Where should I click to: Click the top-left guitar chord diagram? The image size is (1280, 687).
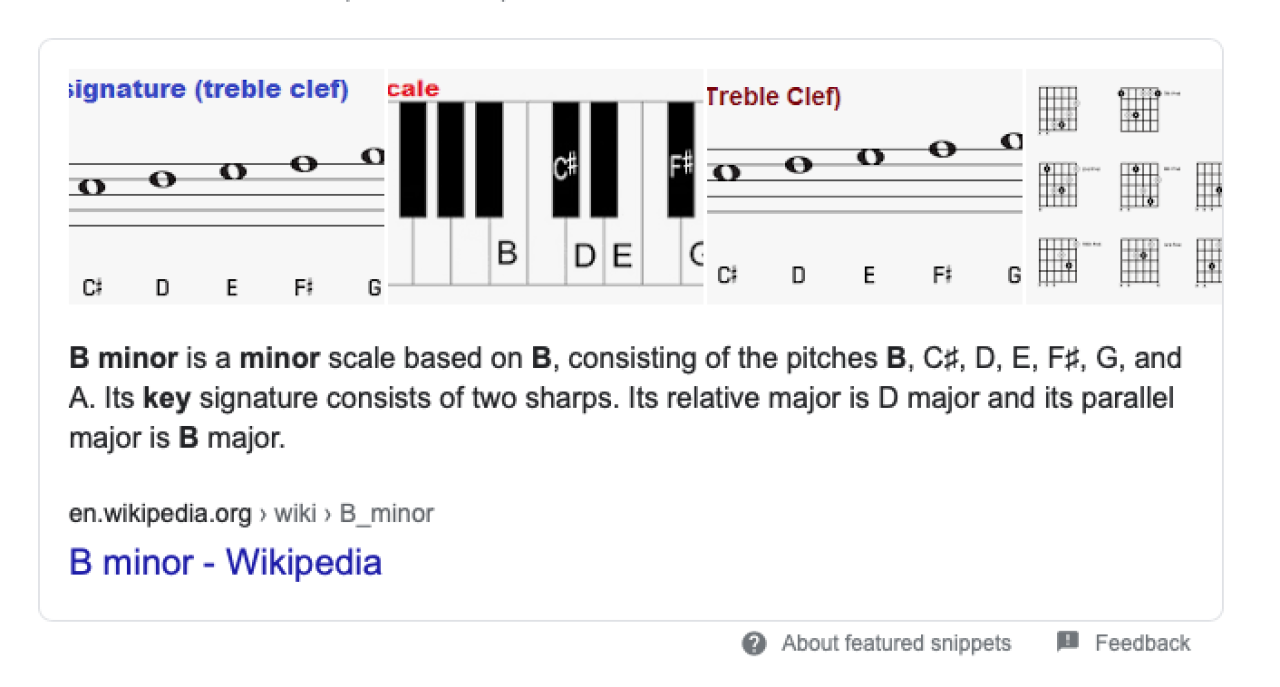(x=1056, y=109)
